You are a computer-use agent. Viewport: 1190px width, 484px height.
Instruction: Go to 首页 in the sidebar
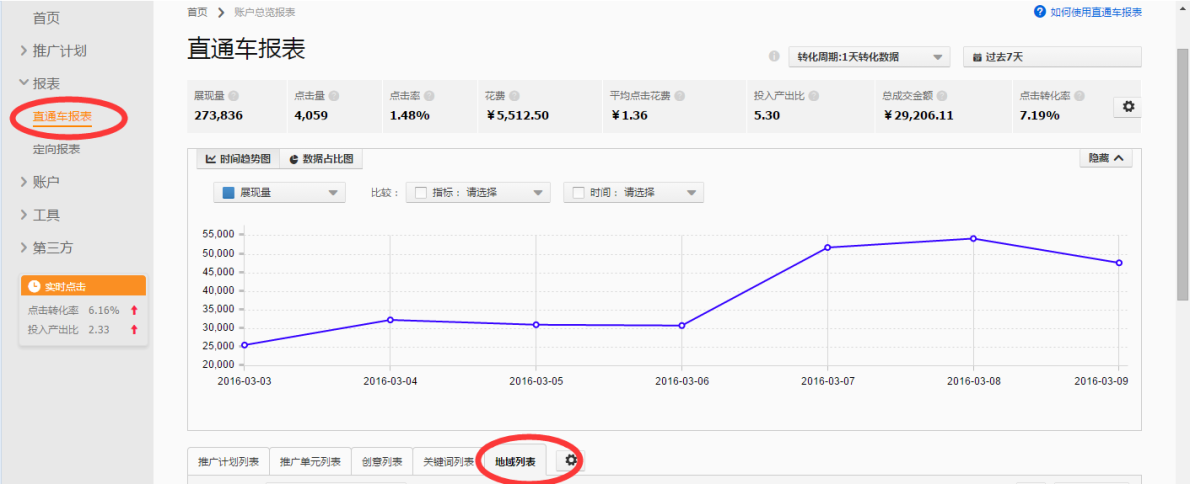(x=46, y=18)
